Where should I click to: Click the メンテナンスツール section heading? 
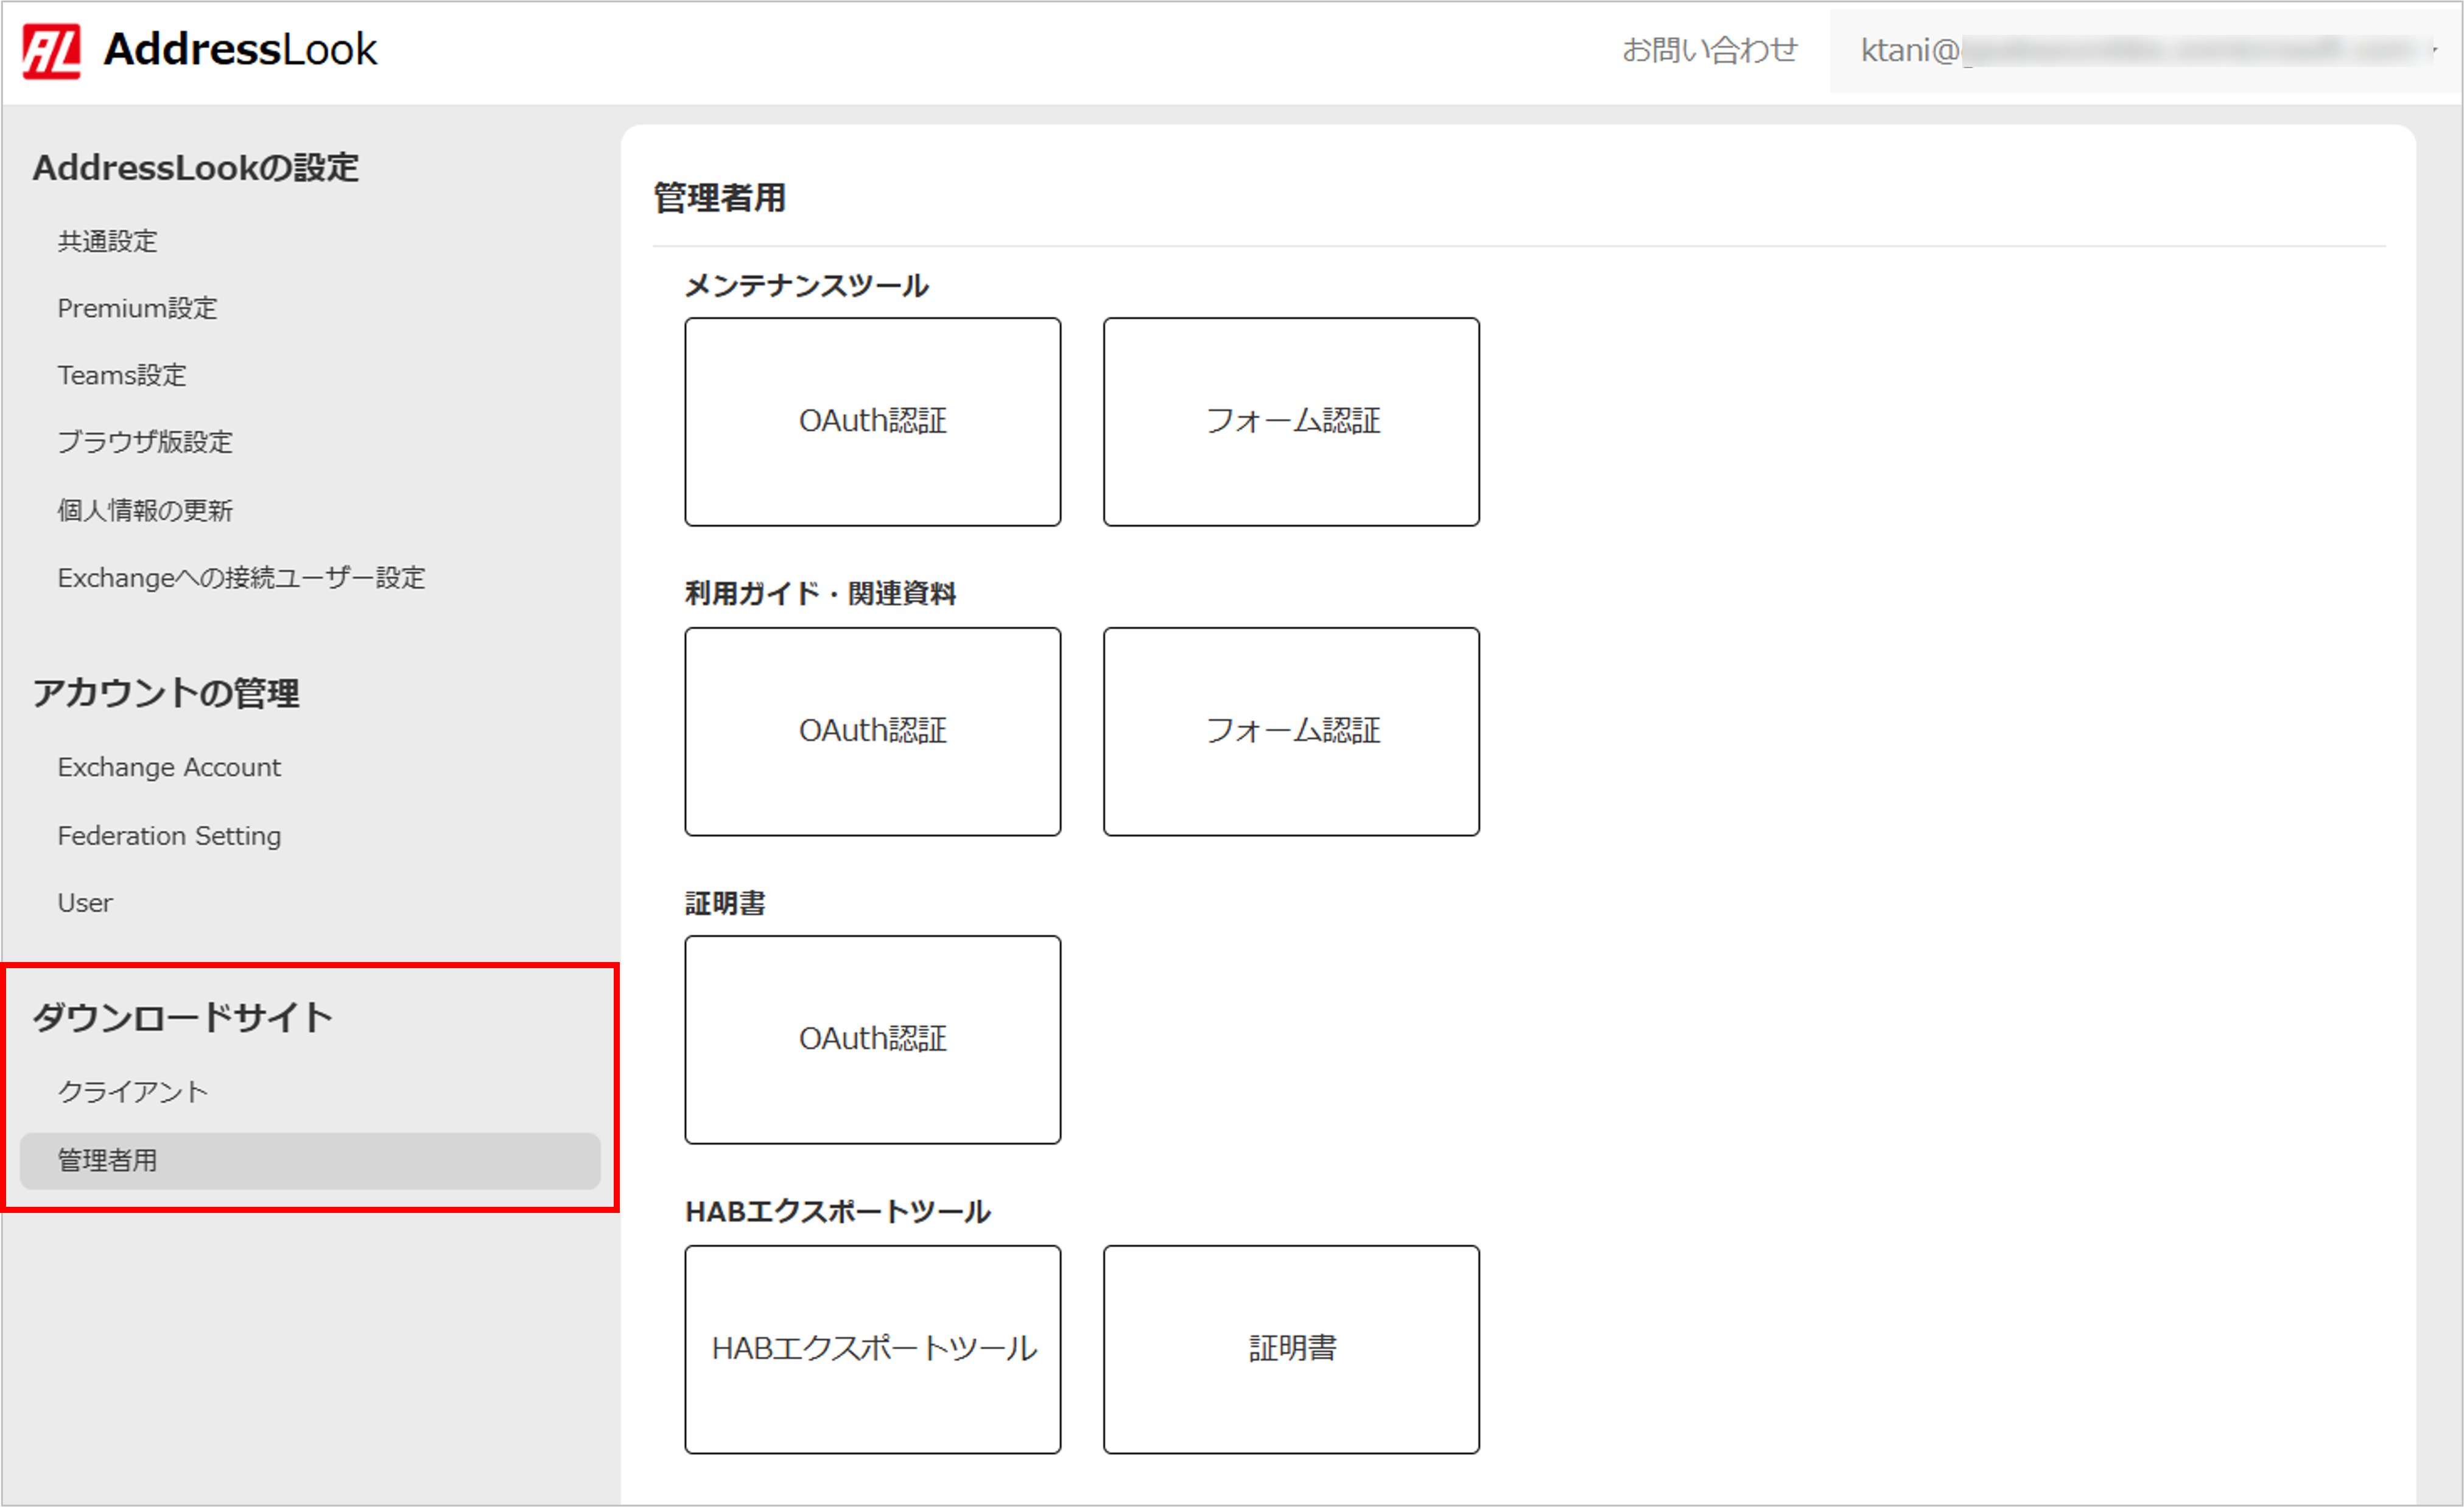pos(807,286)
